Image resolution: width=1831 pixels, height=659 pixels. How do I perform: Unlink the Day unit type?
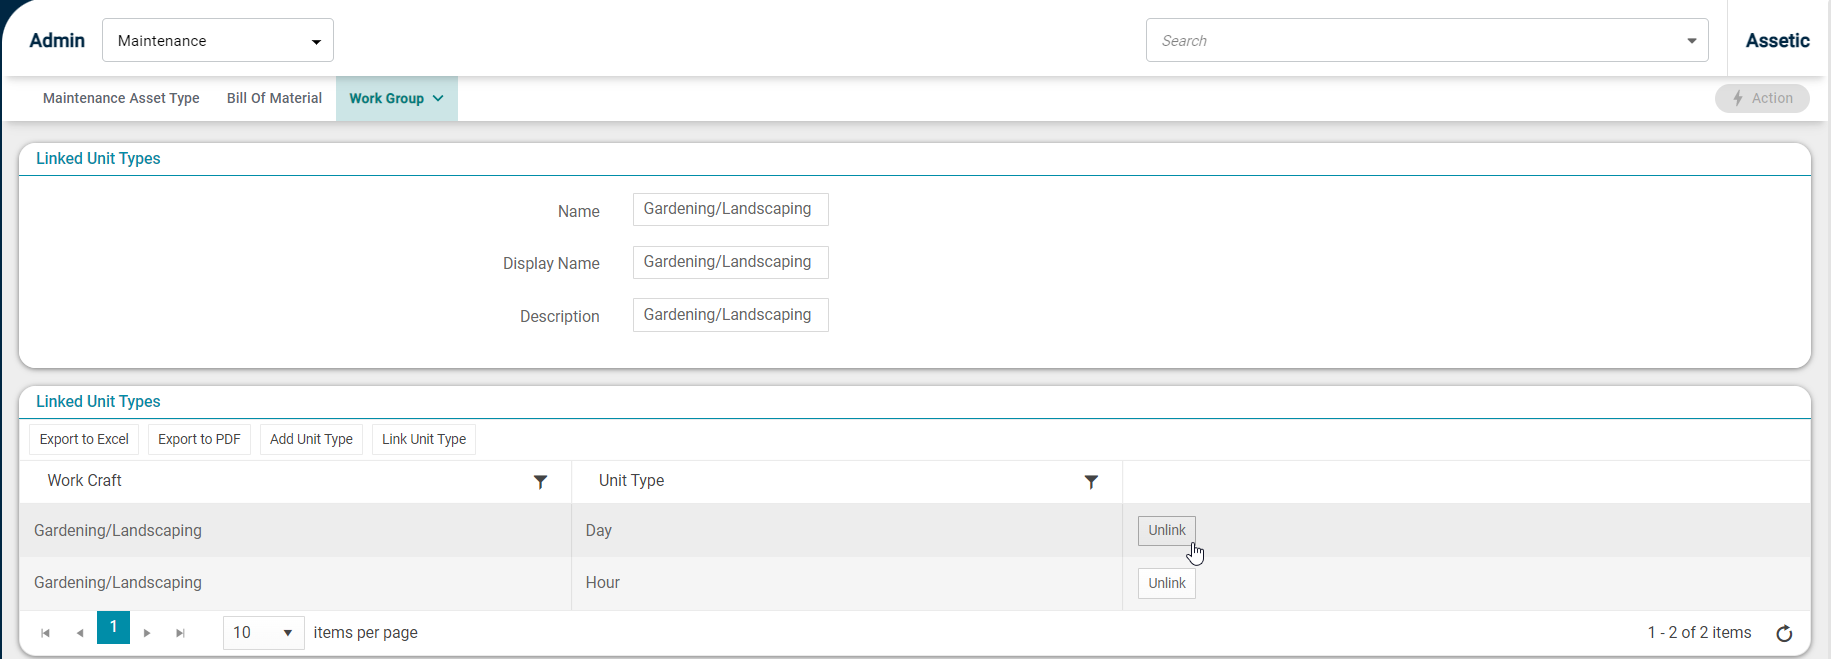point(1167,530)
